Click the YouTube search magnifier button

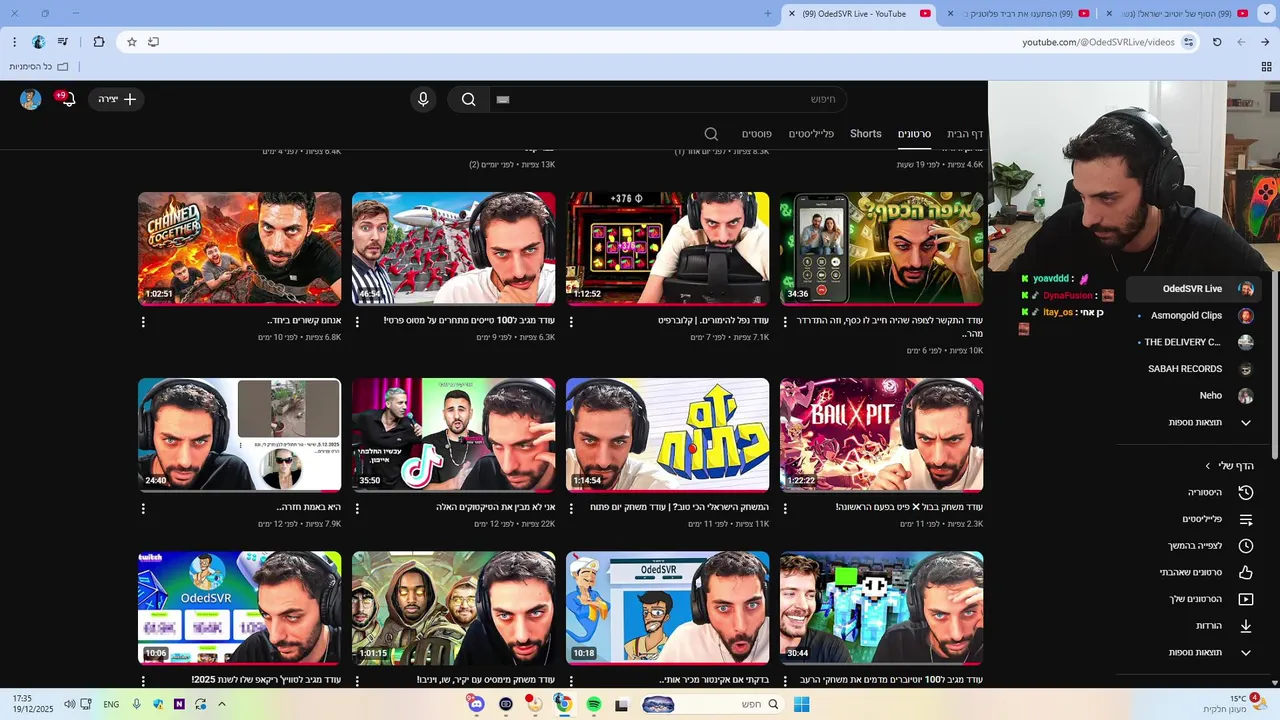(468, 99)
